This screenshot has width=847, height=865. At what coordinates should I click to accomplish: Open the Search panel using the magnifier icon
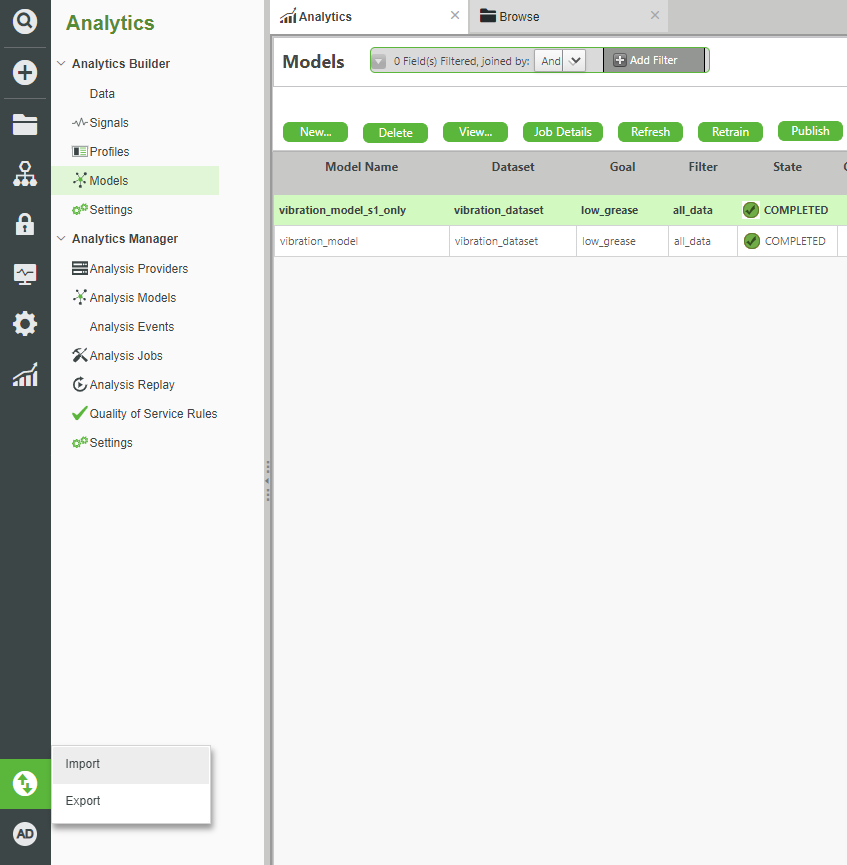[x=25, y=24]
